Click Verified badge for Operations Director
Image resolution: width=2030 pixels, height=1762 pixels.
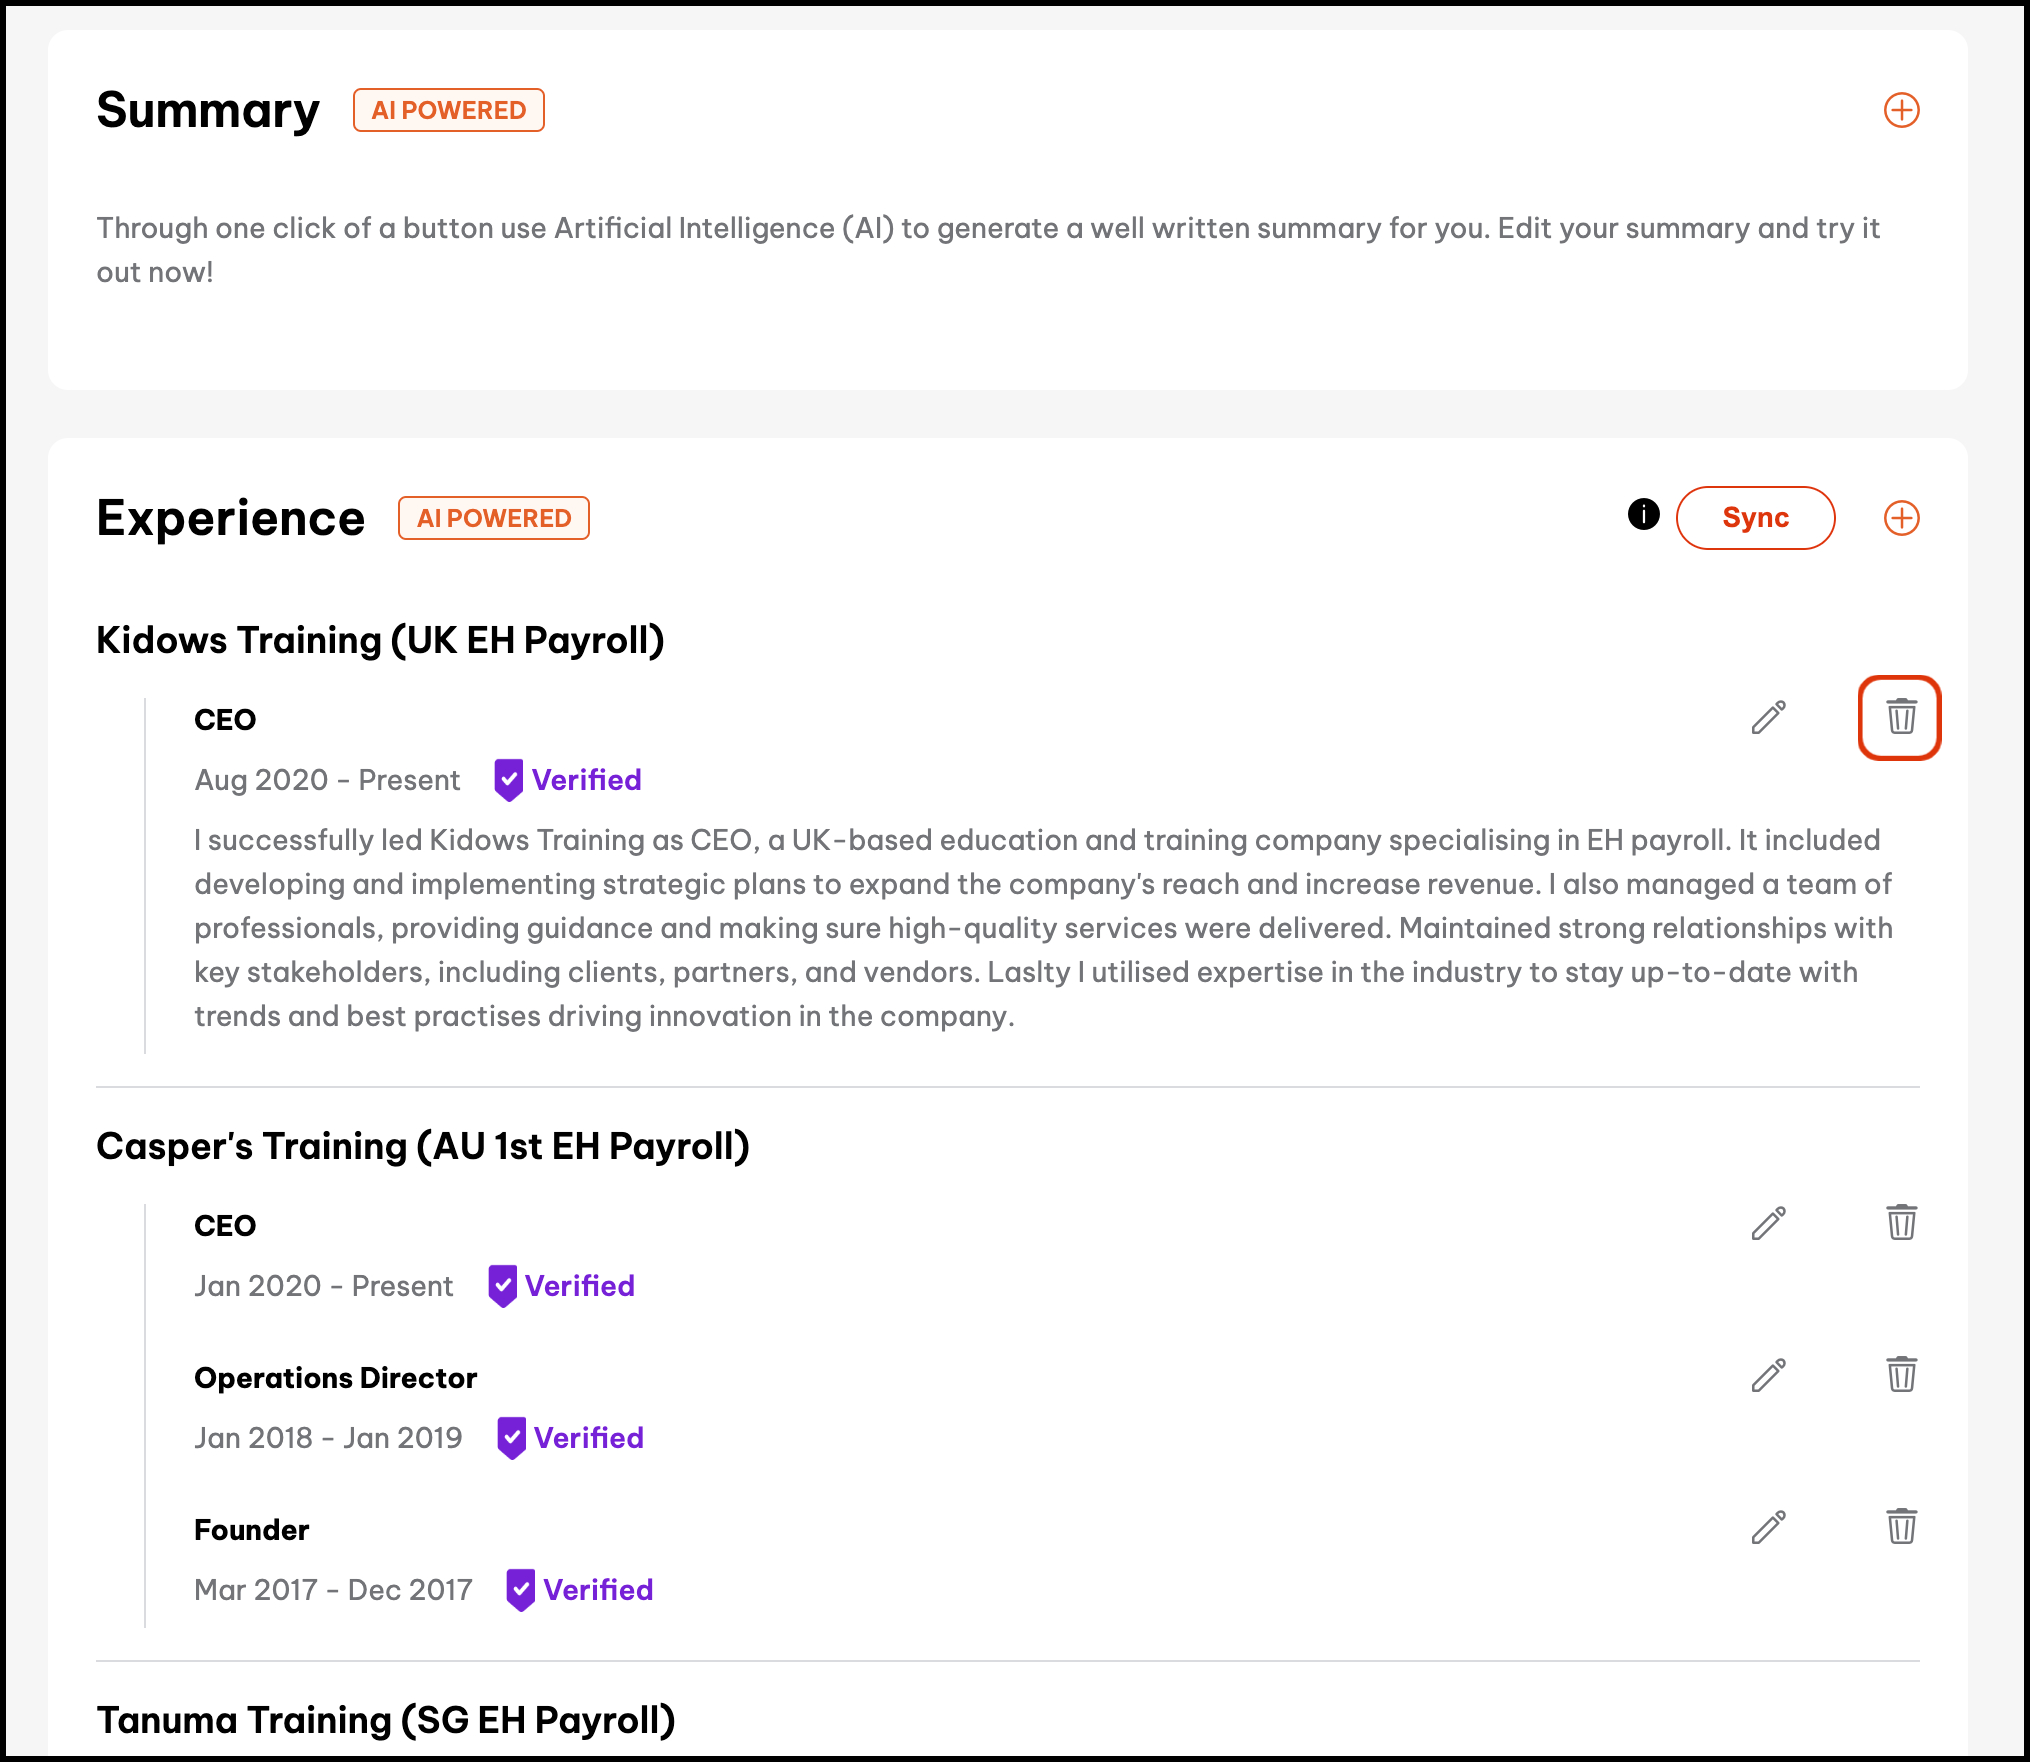click(570, 1438)
